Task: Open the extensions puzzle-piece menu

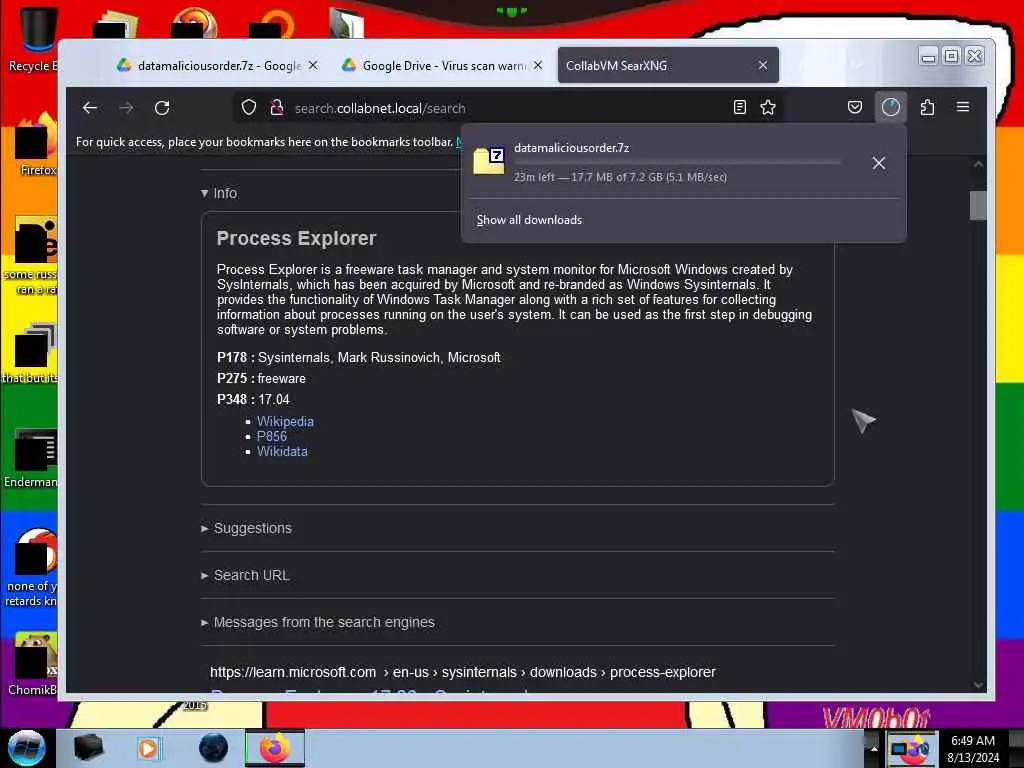Action: pos(927,107)
